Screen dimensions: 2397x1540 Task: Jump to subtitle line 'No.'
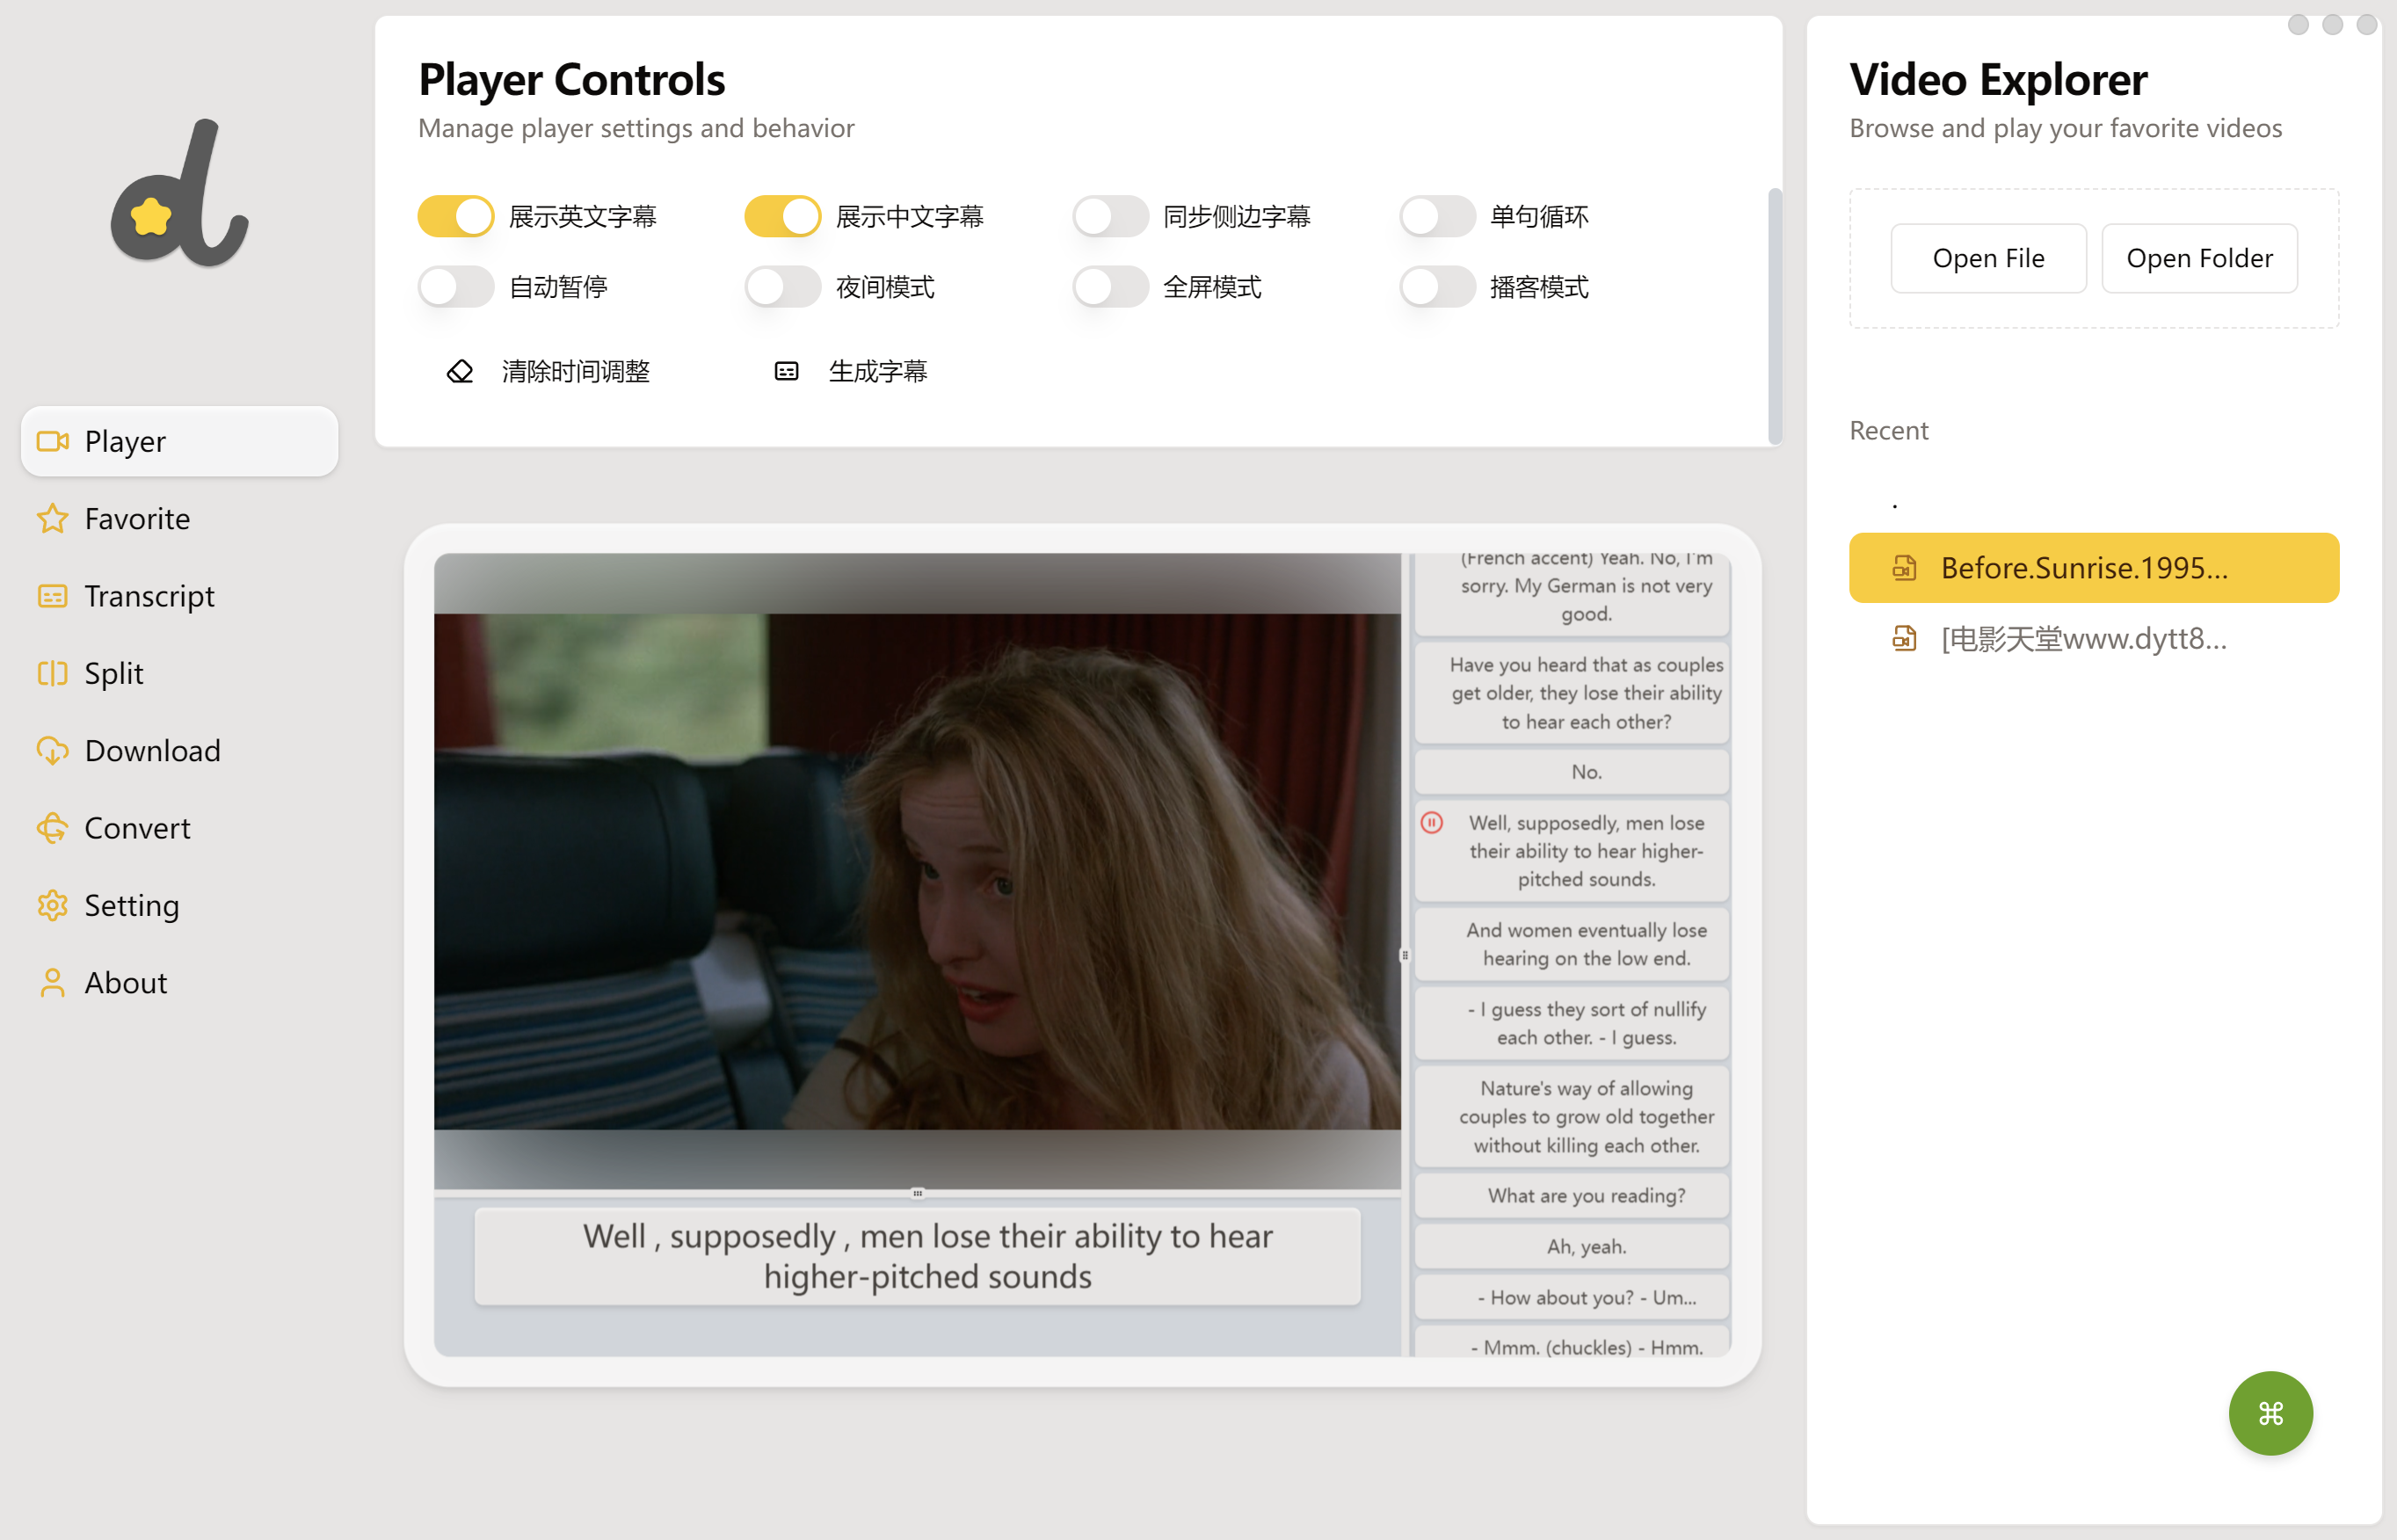(x=1571, y=772)
